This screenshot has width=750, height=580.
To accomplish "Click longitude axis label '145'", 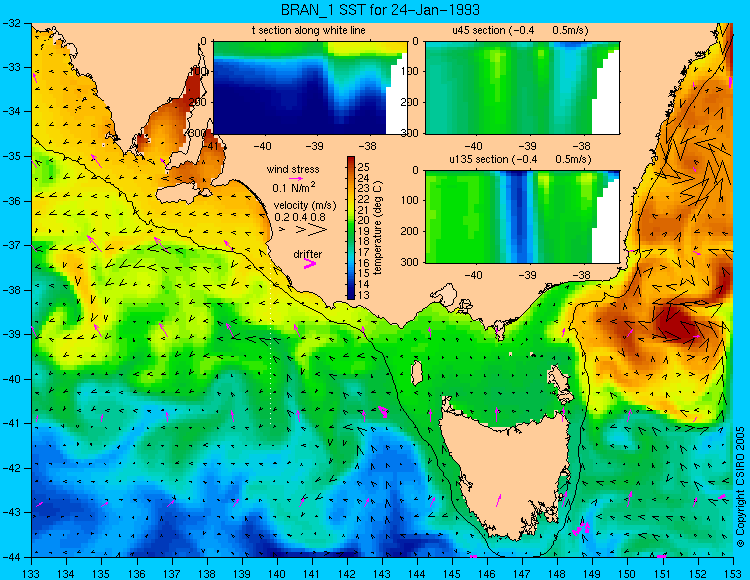I will [452, 573].
